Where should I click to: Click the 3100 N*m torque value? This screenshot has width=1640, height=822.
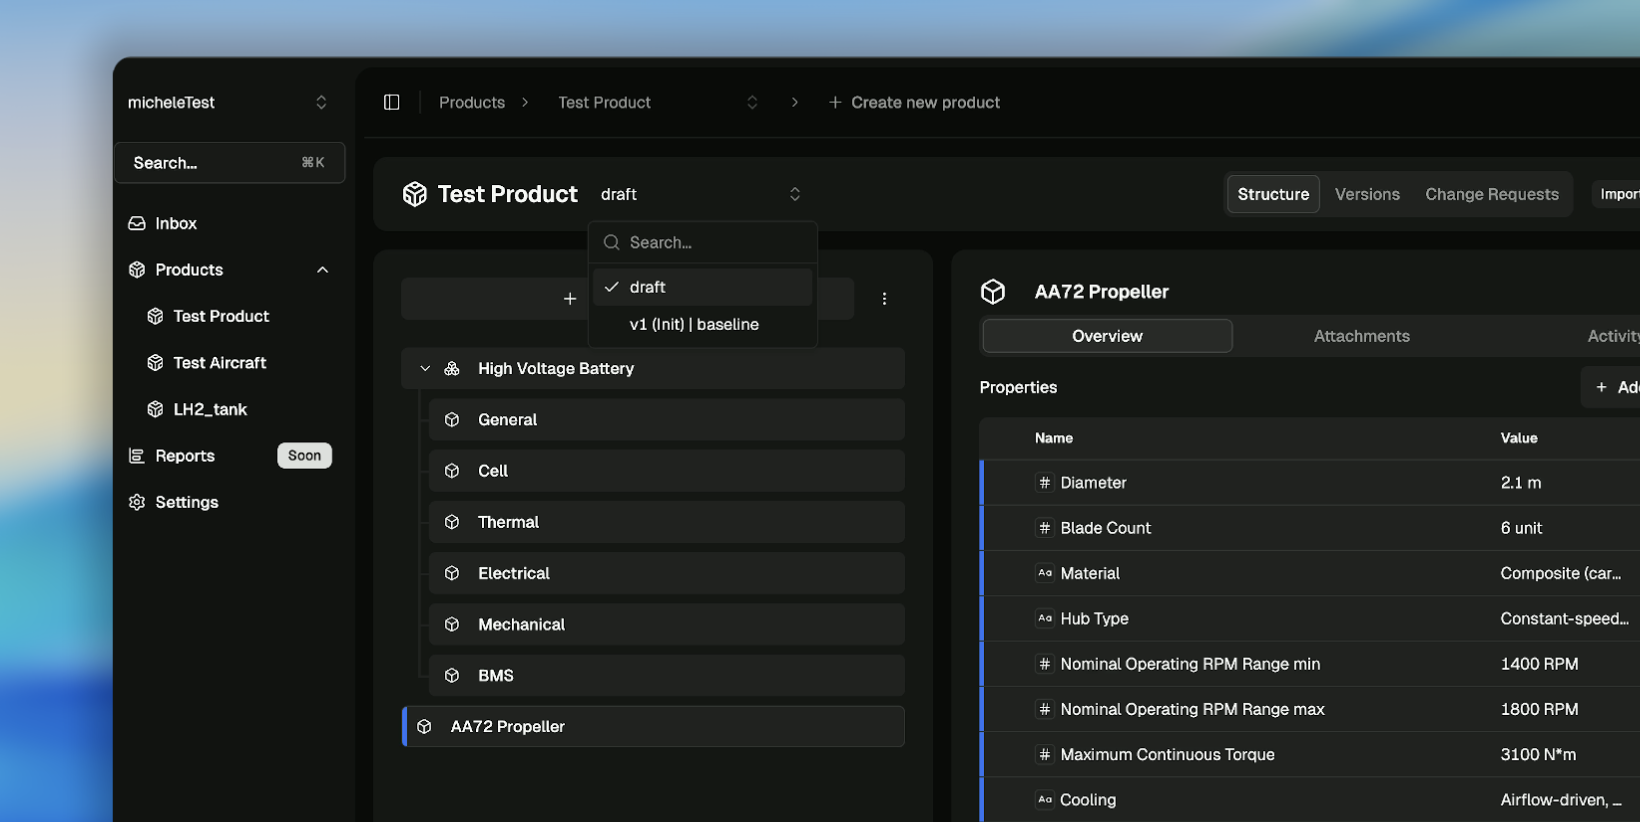point(1538,755)
